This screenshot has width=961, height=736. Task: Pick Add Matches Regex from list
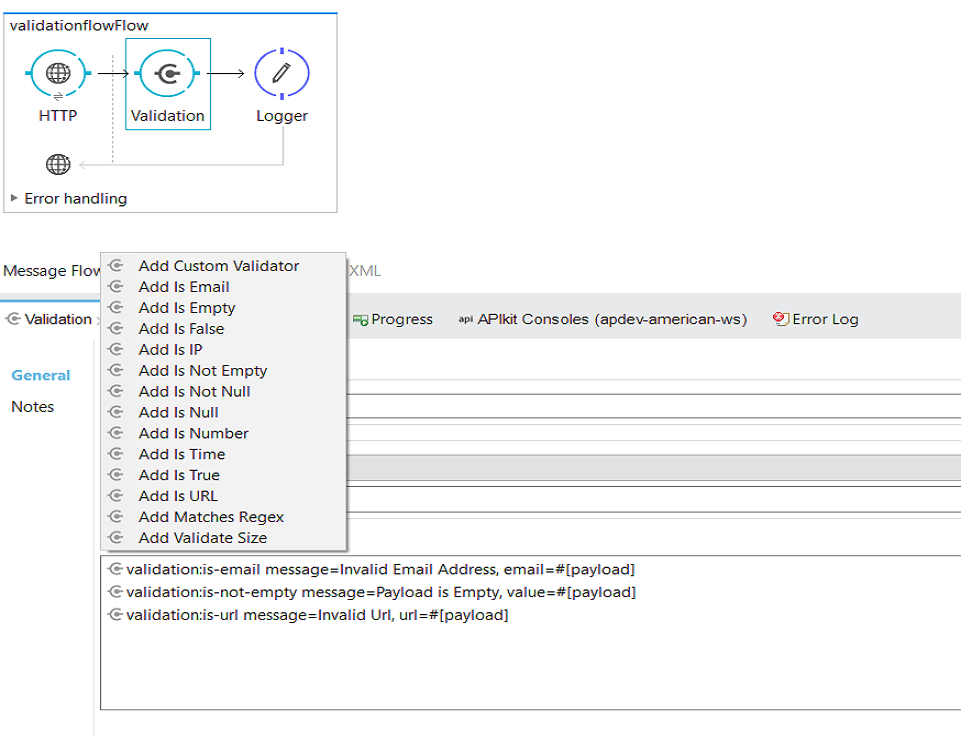(211, 517)
